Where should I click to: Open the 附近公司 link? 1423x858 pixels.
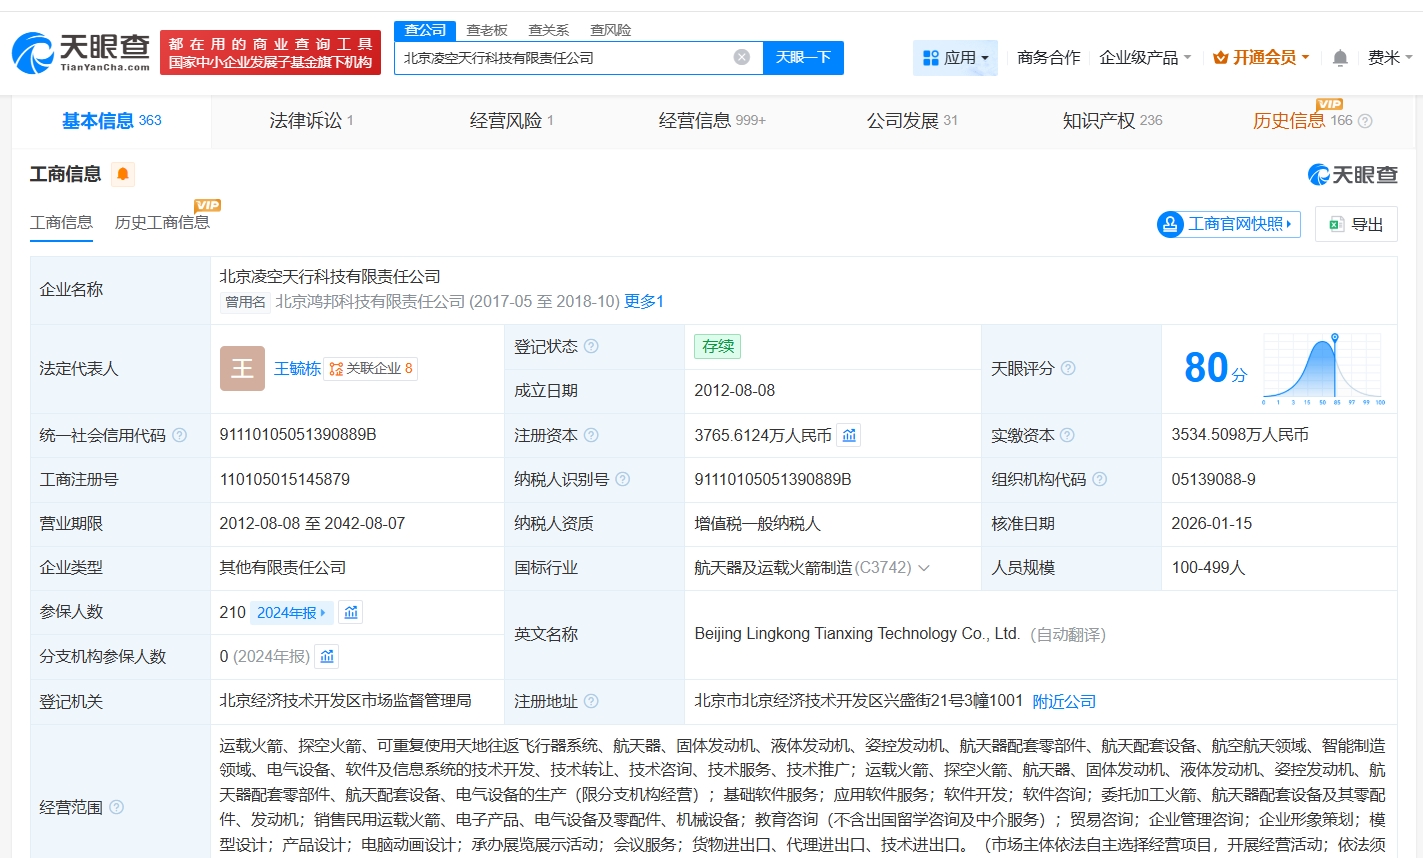[x=1064, y=702]
